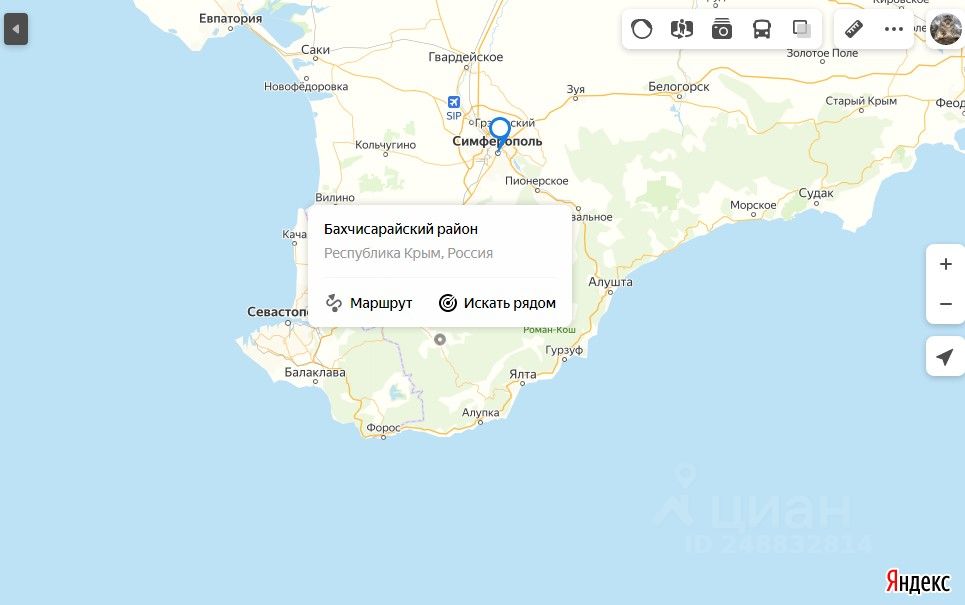Open the traffic layer circle icon
Viewport: 965px width, 605px height.
coord(641,29)
